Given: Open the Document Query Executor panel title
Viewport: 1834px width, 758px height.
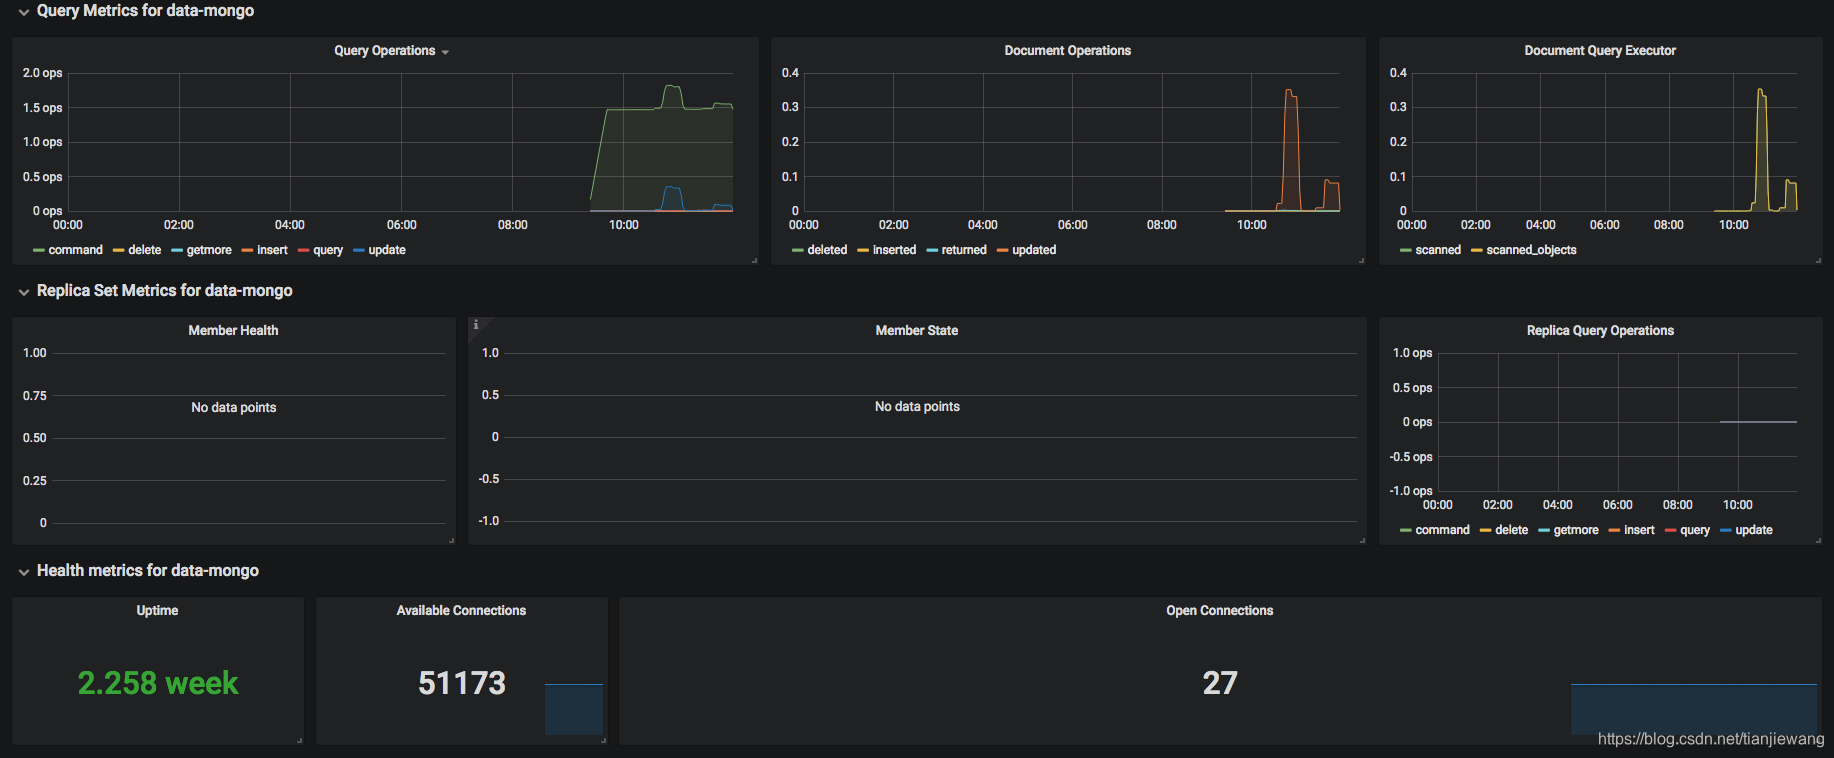Looking at the screenshot, I should [1600, 51].
